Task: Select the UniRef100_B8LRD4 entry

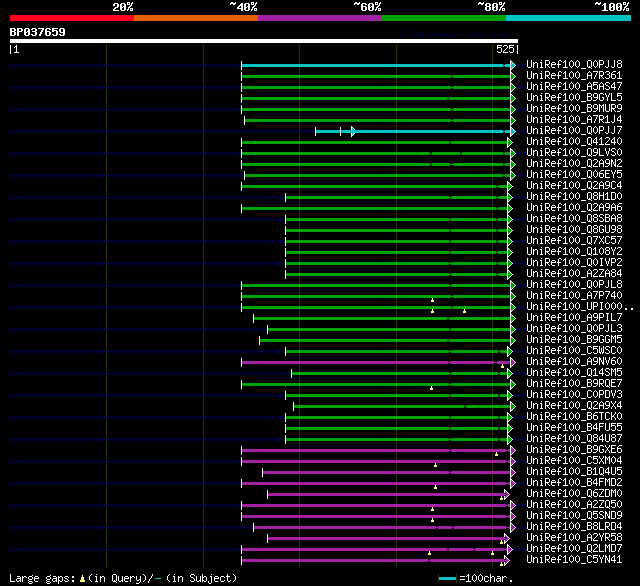Action: pyautogui.click(x=574, y=527)
